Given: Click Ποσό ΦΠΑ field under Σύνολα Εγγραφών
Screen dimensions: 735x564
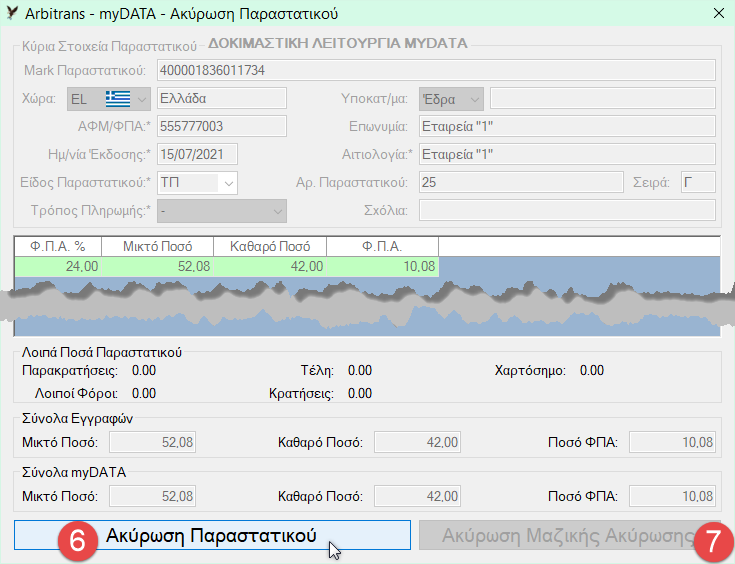Looking at the screenshot, I should point(672,442).
